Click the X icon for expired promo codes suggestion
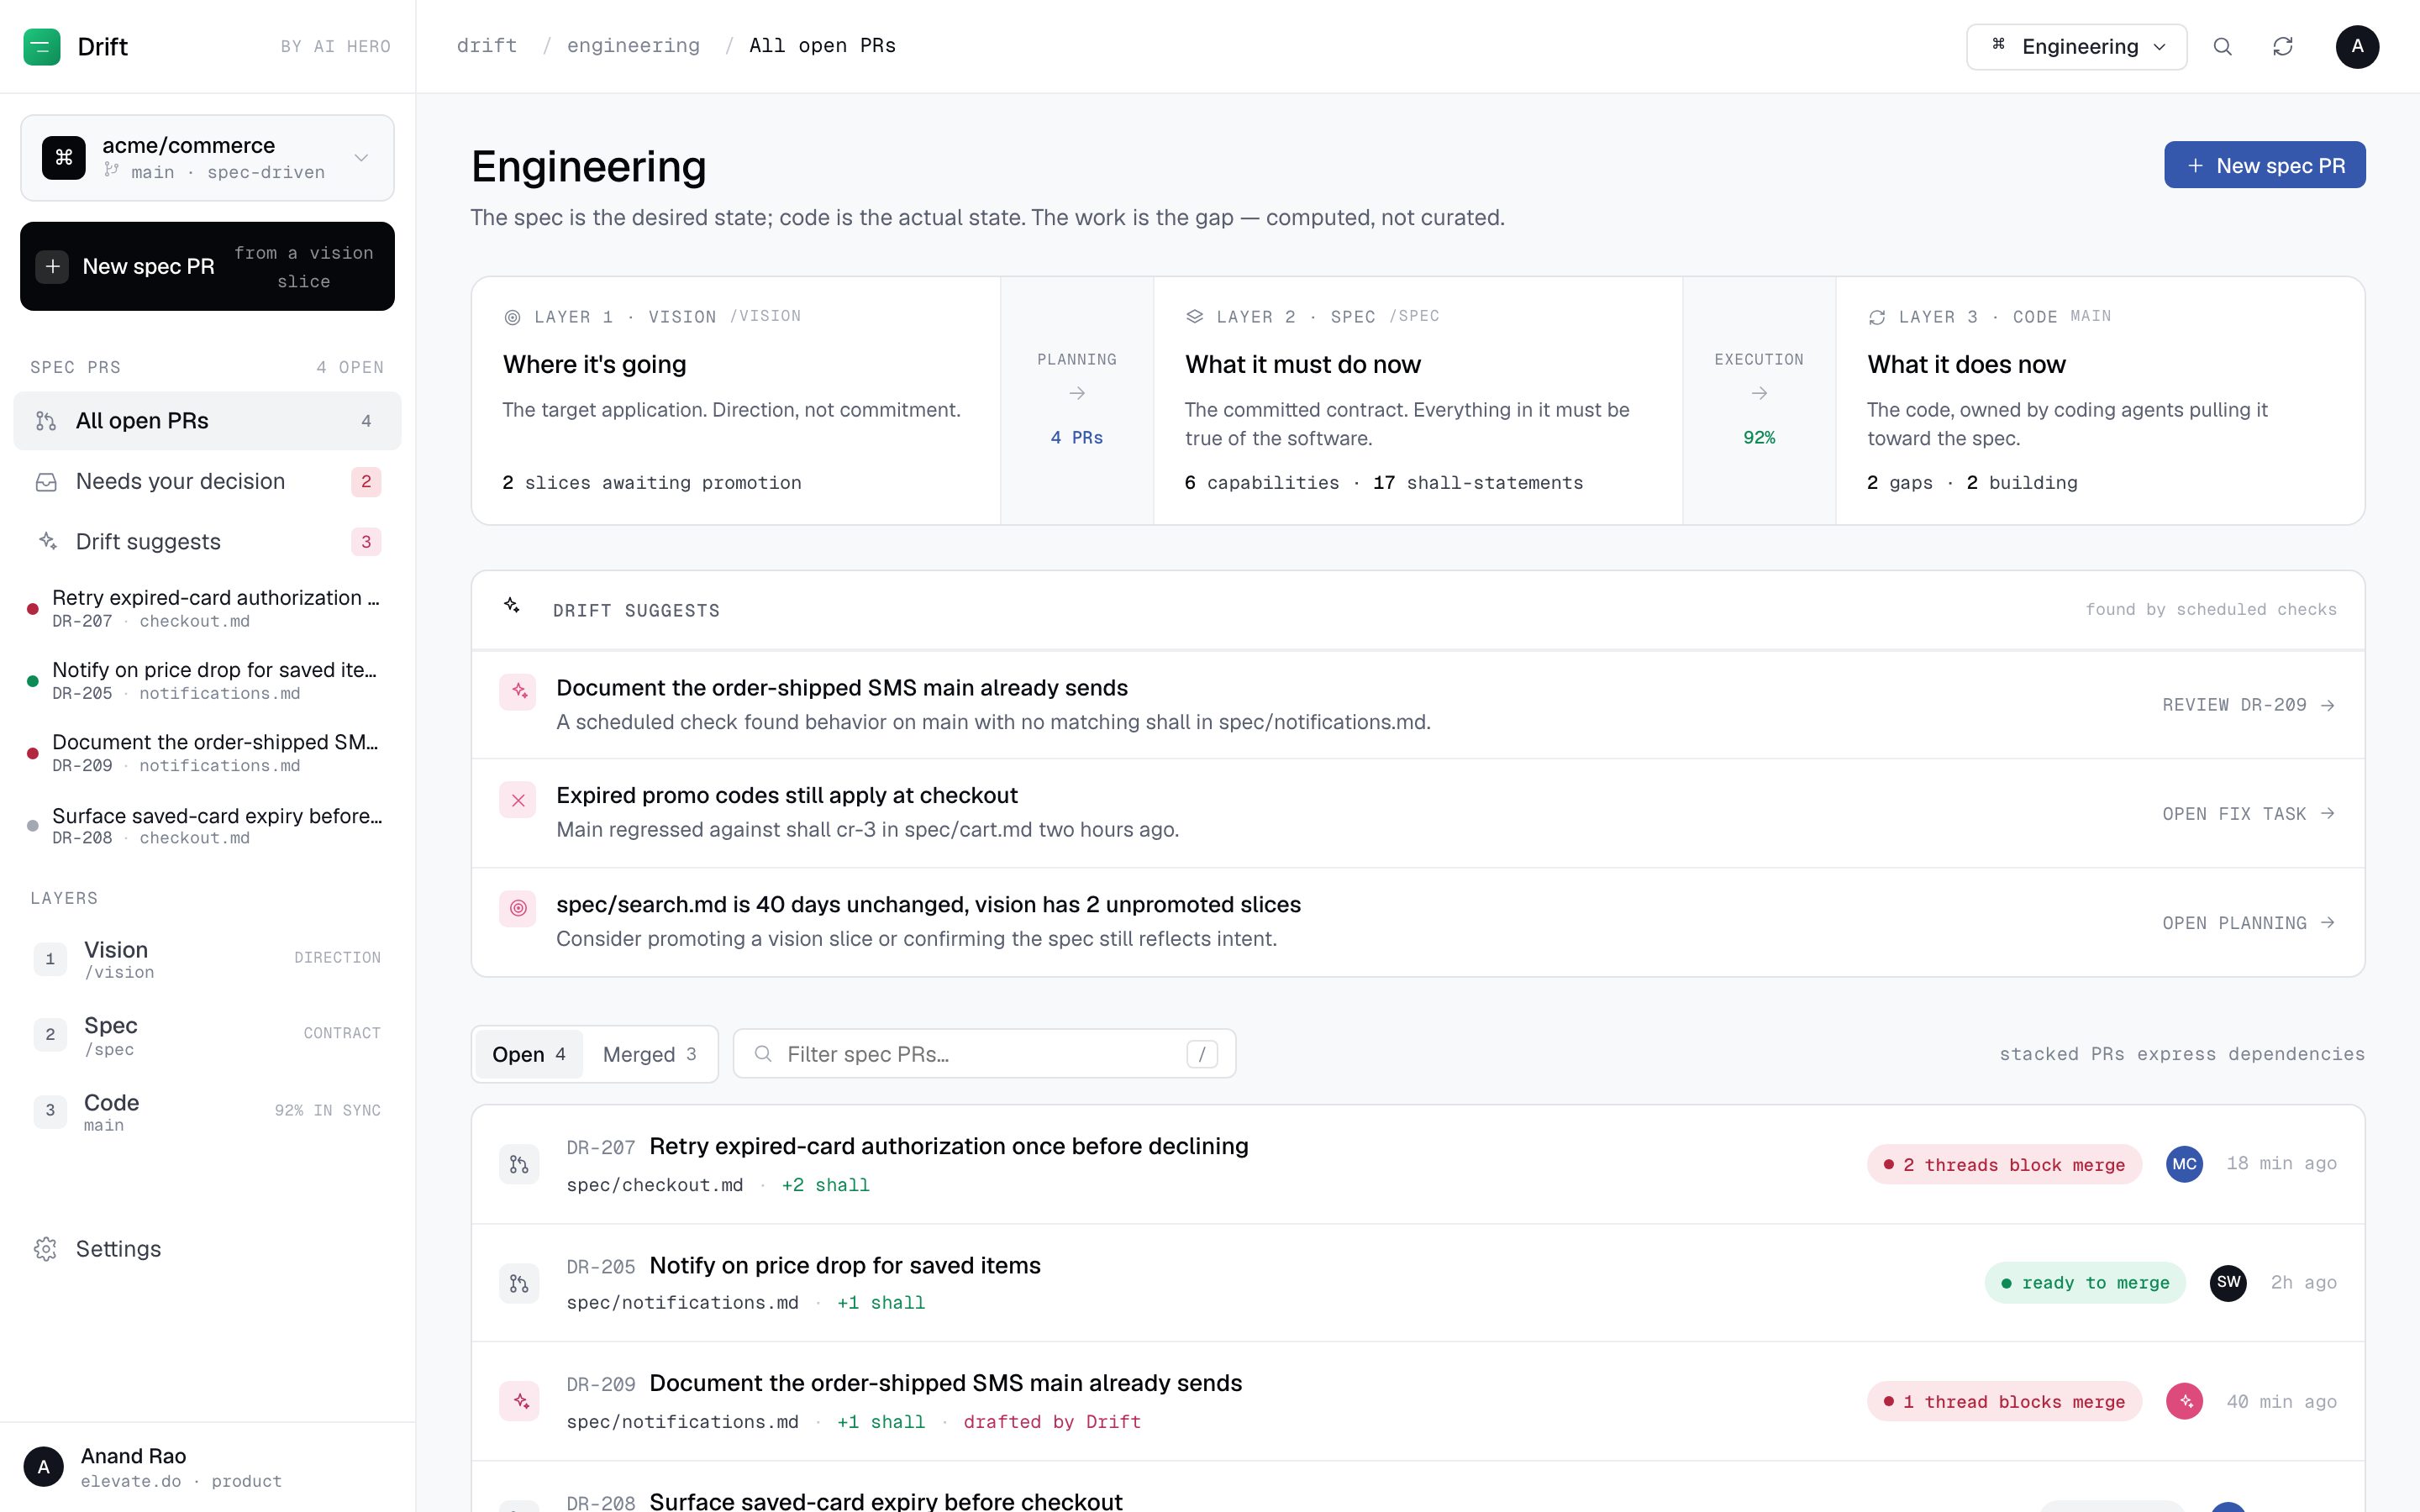 [x=518, y=800]
